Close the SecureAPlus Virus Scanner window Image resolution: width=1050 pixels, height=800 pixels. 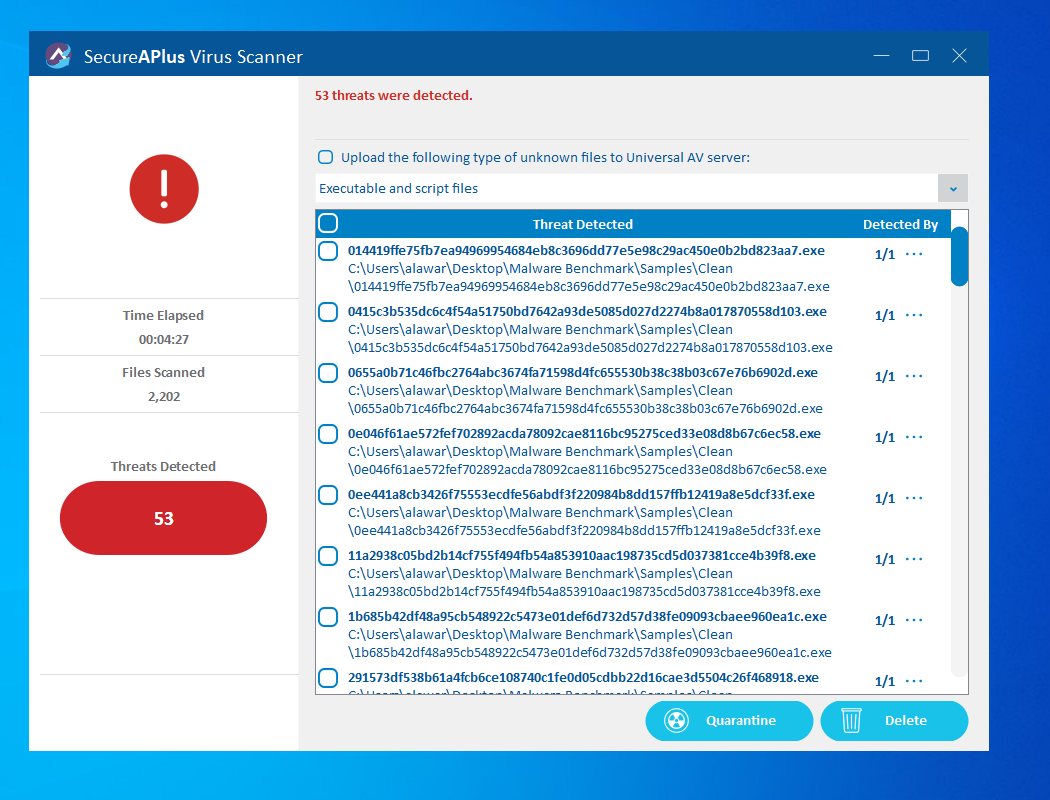point(959,56)
